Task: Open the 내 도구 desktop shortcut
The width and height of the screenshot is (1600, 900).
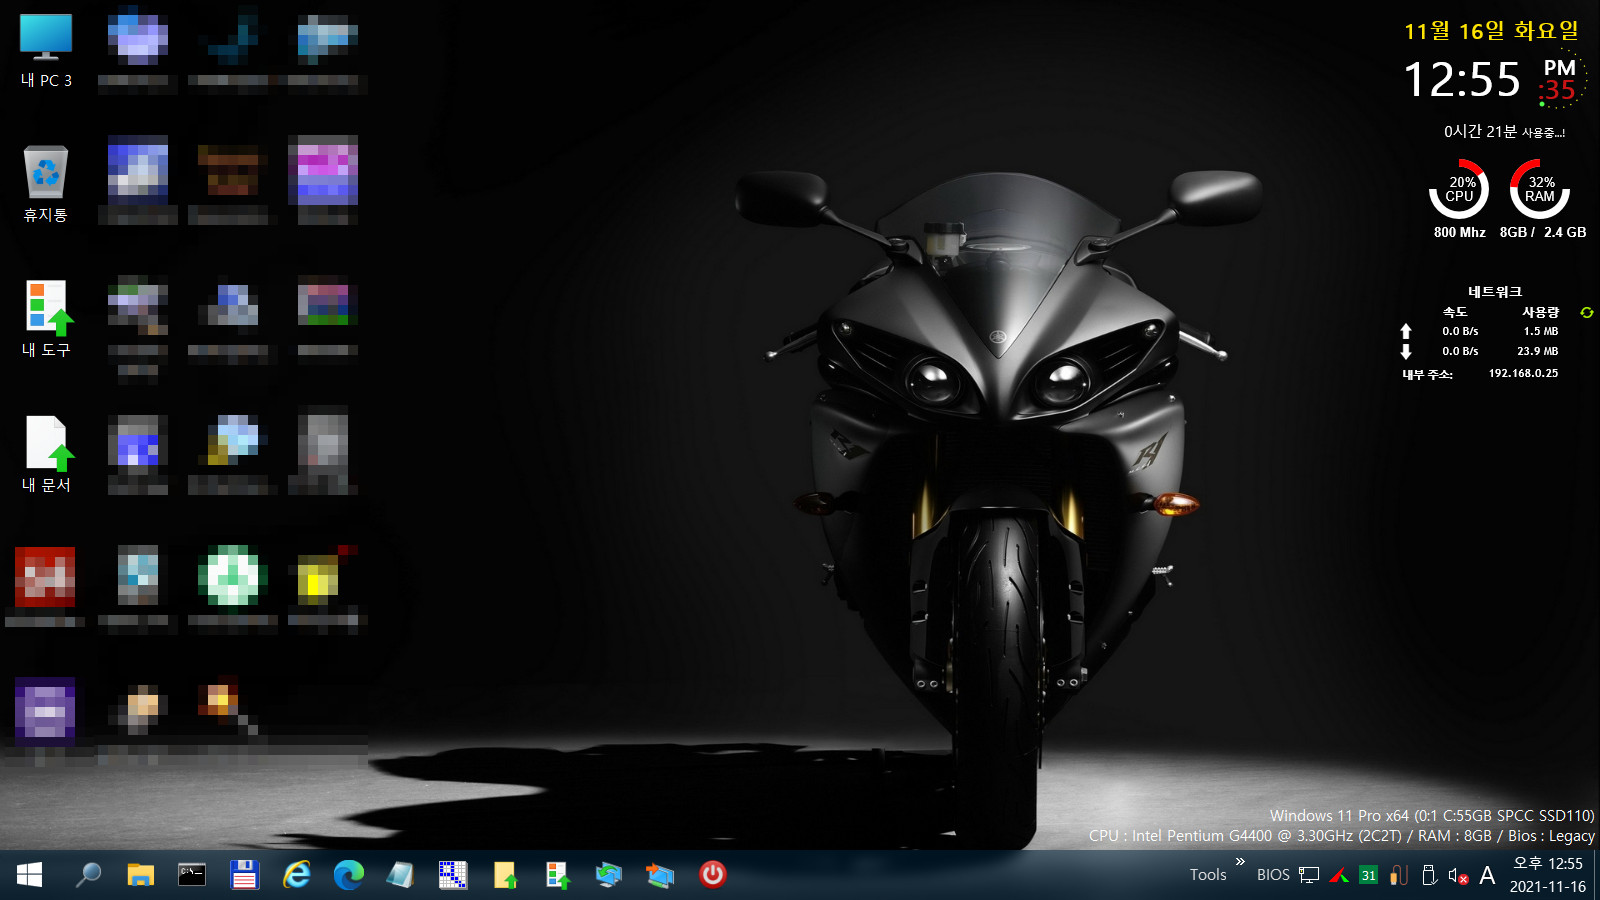Action: pos(46,320)
